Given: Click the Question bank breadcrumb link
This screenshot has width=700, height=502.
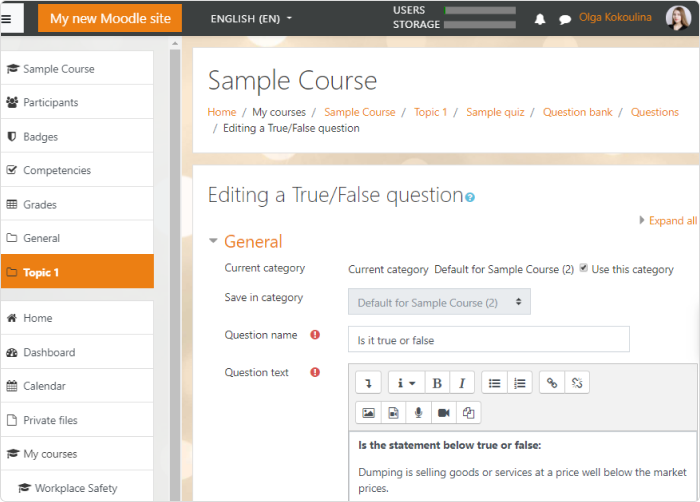Looking at the screenshot, I should coord(577,112).
